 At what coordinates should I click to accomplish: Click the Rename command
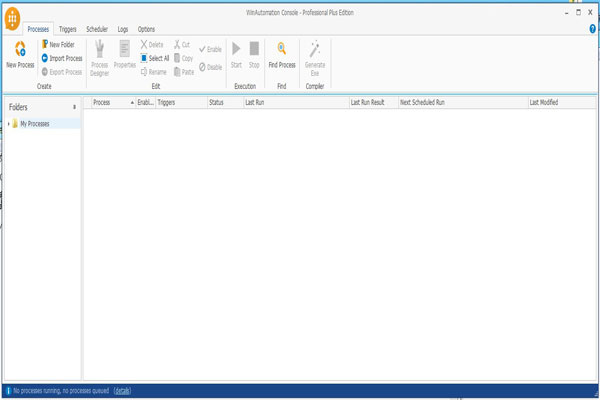click(x=153, y=72)
